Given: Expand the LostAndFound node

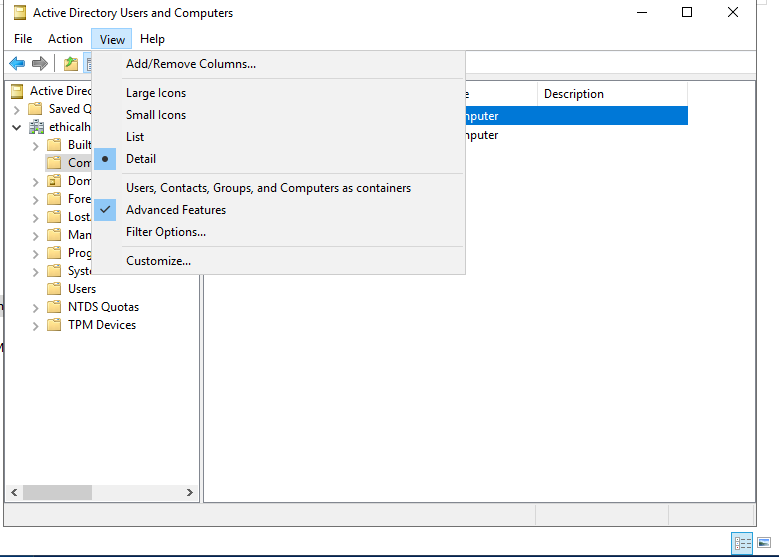Looking at the screenshot, I should point(35,218).
